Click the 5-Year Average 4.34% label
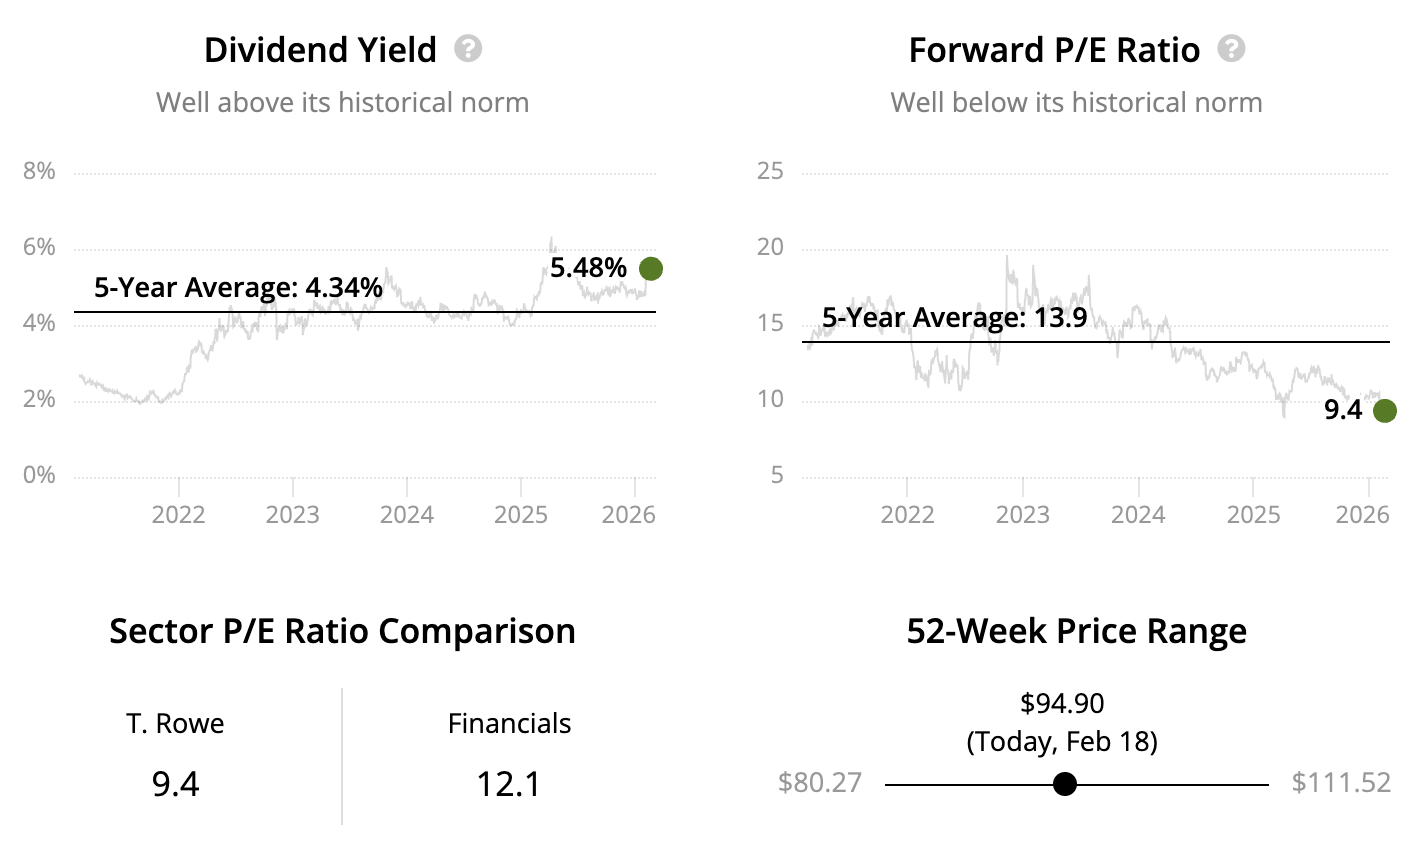1416x850 pixels. coord(238,288)
